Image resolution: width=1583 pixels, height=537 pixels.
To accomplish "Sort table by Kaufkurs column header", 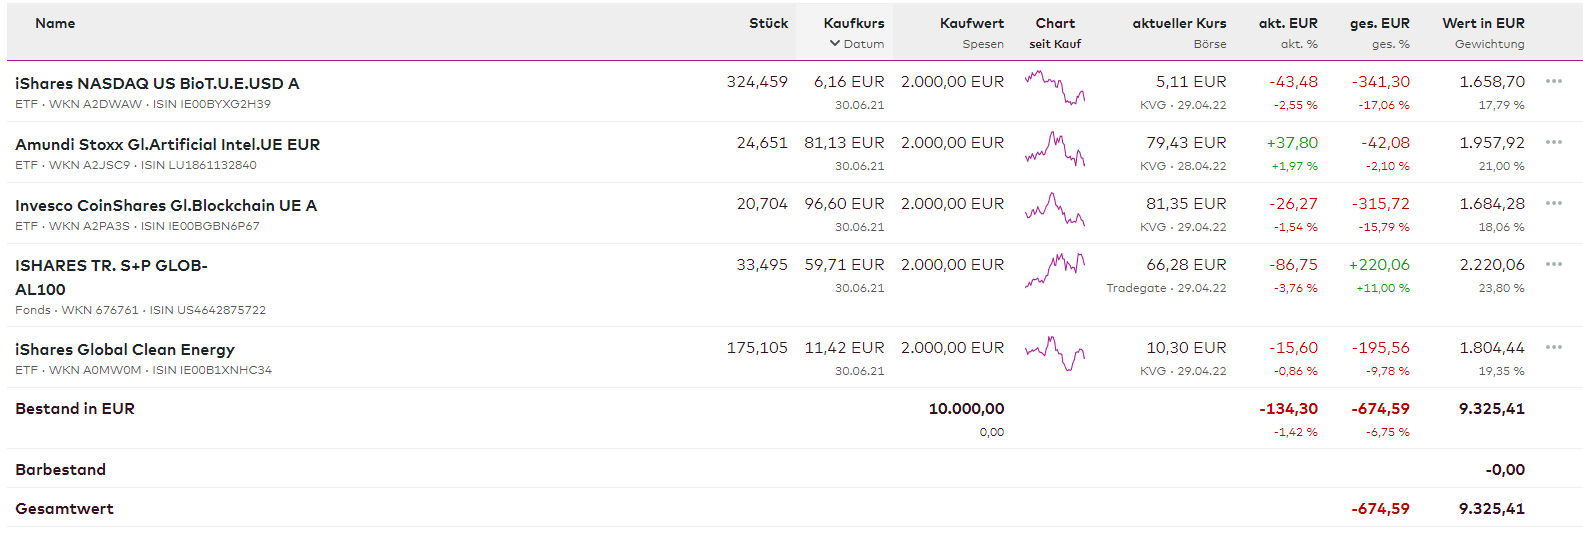I will [x=853, y=23].
